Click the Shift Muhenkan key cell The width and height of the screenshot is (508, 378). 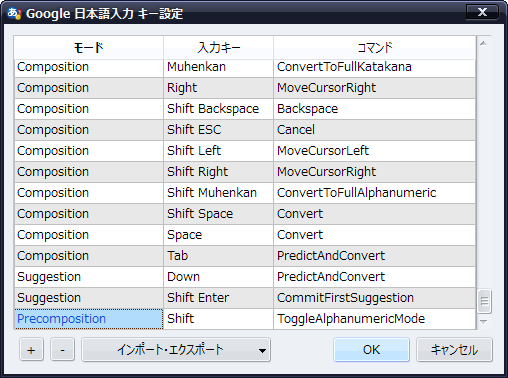pyautogui.click(x=218, y=193)
